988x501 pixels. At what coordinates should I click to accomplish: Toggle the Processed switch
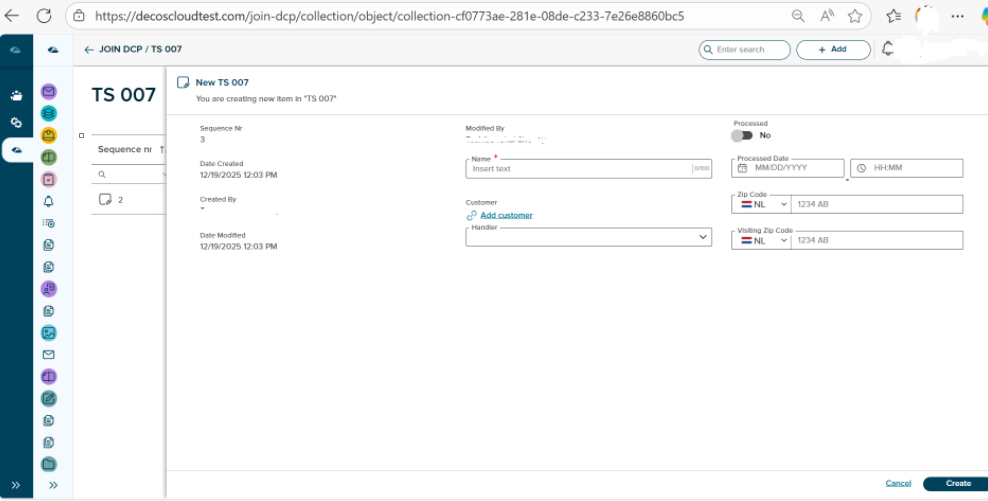[x=742, y=135]
